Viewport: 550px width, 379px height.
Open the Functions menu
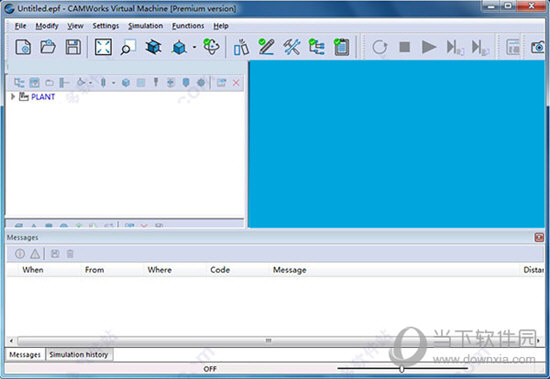(x=188, y=26)
